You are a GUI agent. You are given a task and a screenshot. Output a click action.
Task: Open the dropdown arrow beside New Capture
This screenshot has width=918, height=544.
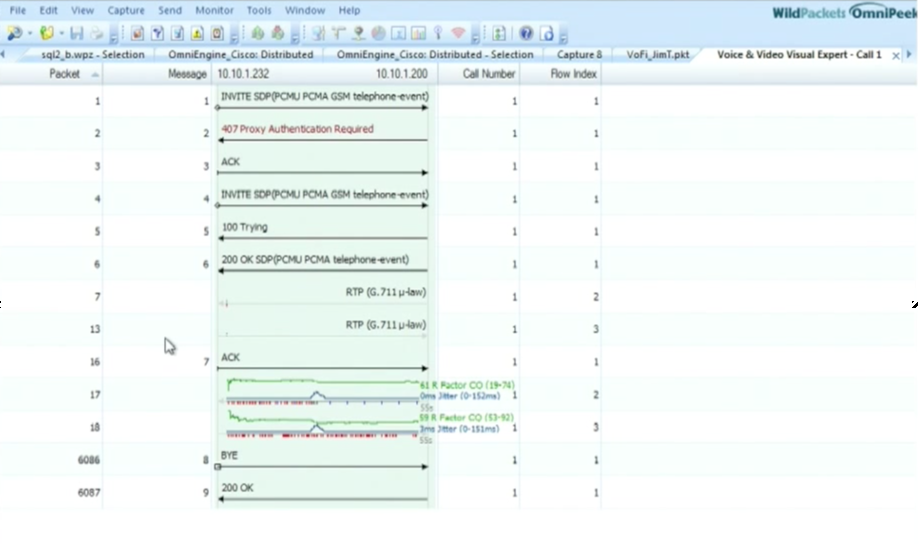pos(29,34)
